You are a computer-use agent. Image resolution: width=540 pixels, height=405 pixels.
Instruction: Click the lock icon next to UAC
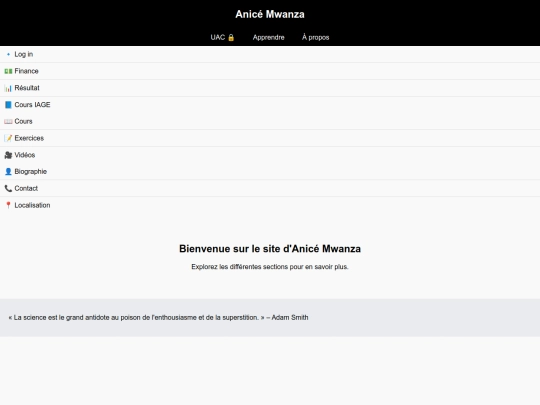[x=231, y=38]
